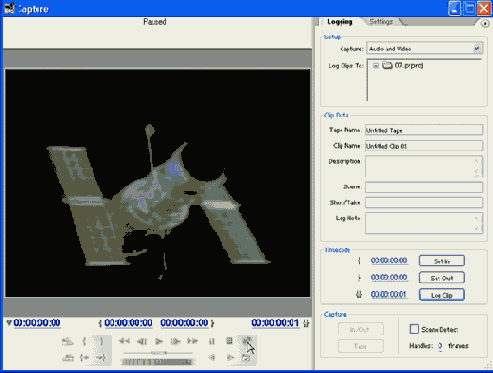Click the Out timecode in Timecode section

point(389,278)
